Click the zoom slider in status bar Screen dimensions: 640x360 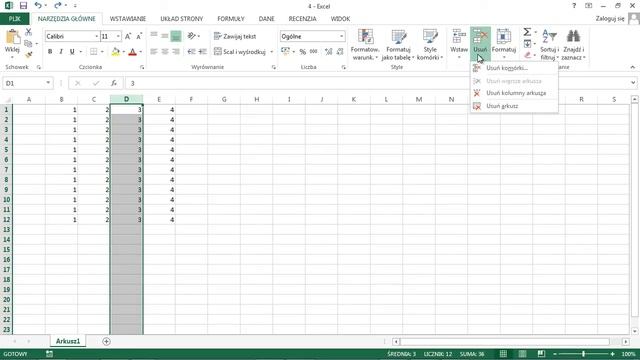point(584,354)
